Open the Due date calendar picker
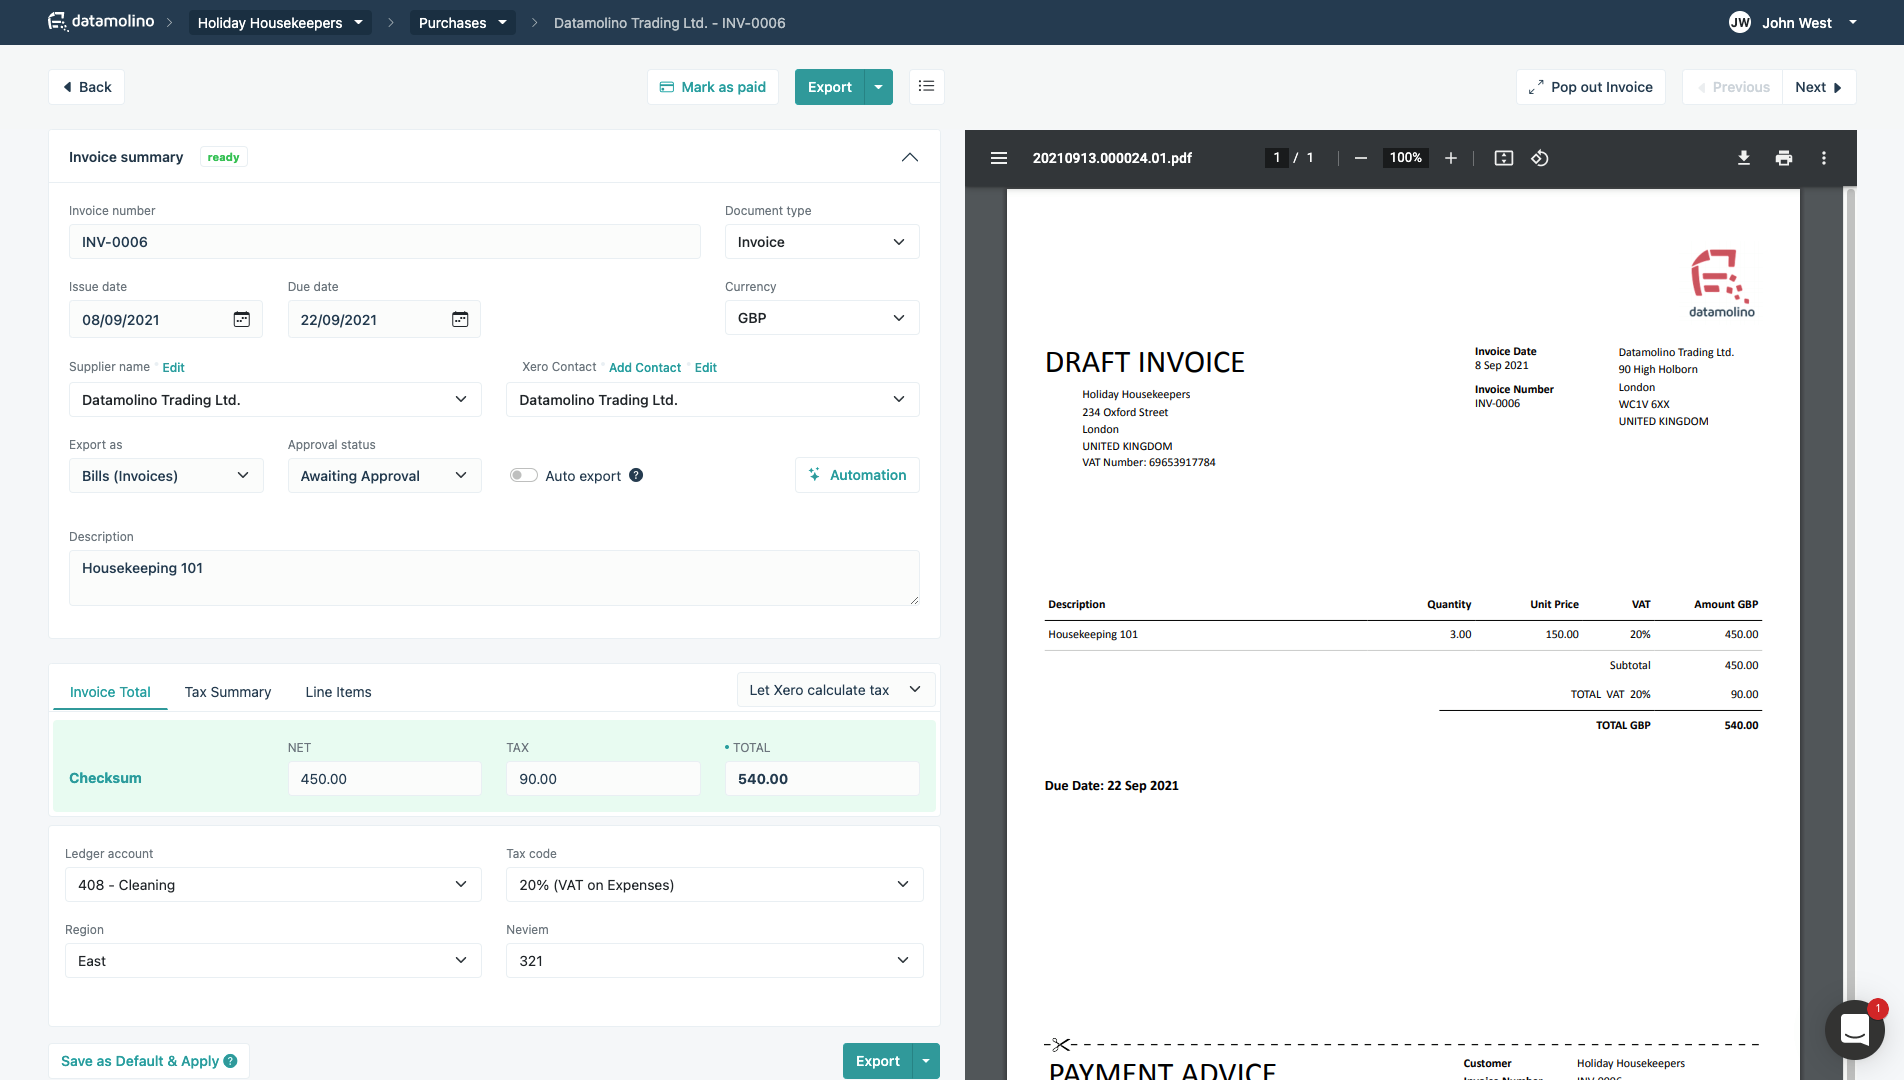Screen dimensions: 1904x1080 [460, 319]
